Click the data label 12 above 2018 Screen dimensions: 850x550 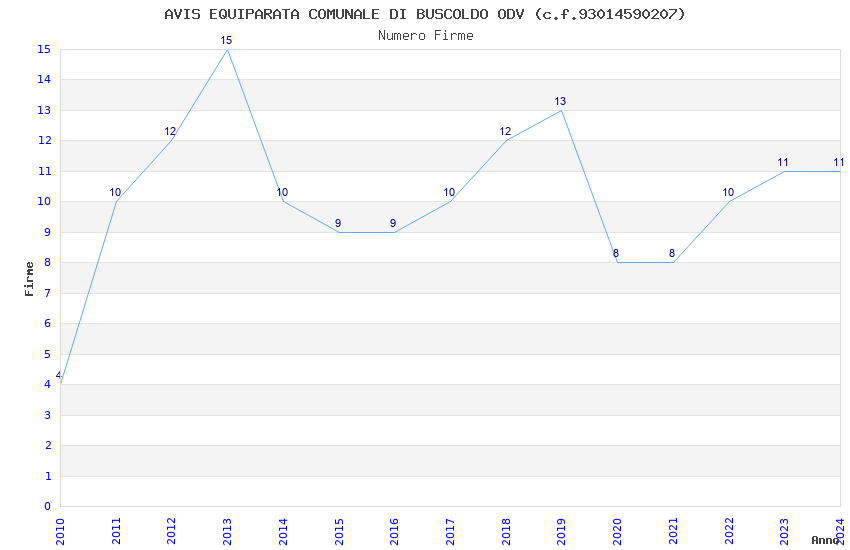click(x=505, y=131)
